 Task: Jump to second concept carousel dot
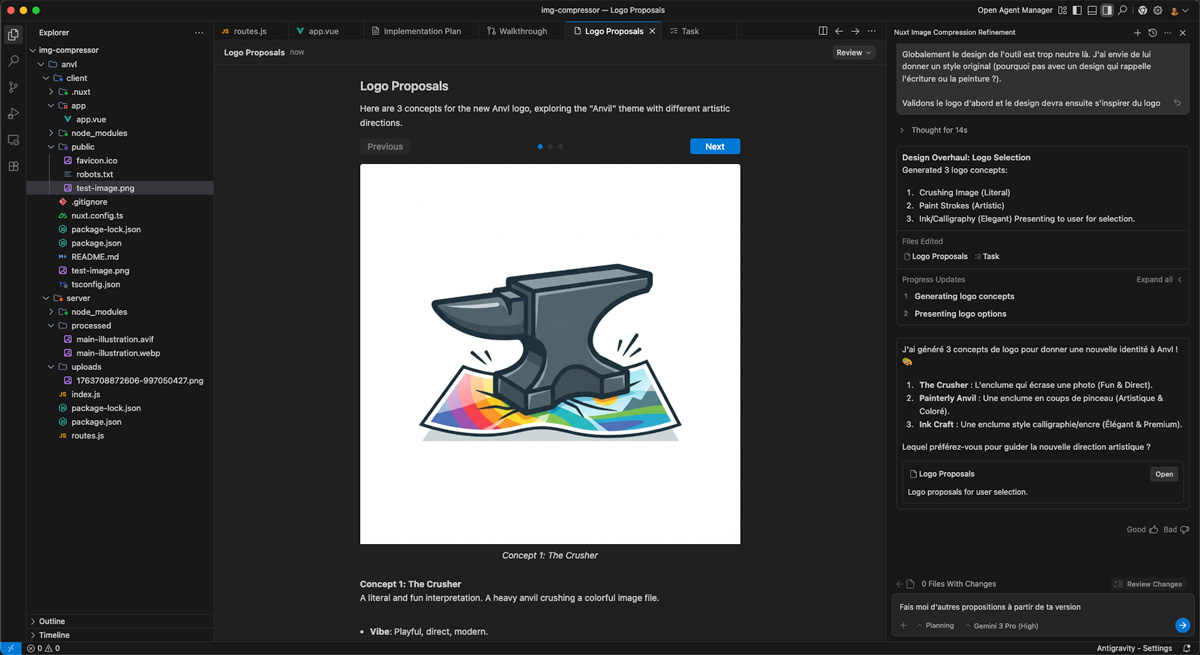550,147
